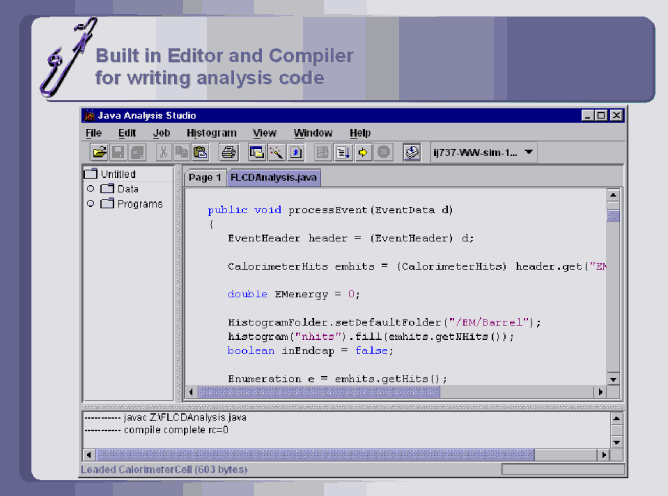The image size is (668, 496).
Task: Click the yellow arrow toolbar icon
Action: pos(364,153)
